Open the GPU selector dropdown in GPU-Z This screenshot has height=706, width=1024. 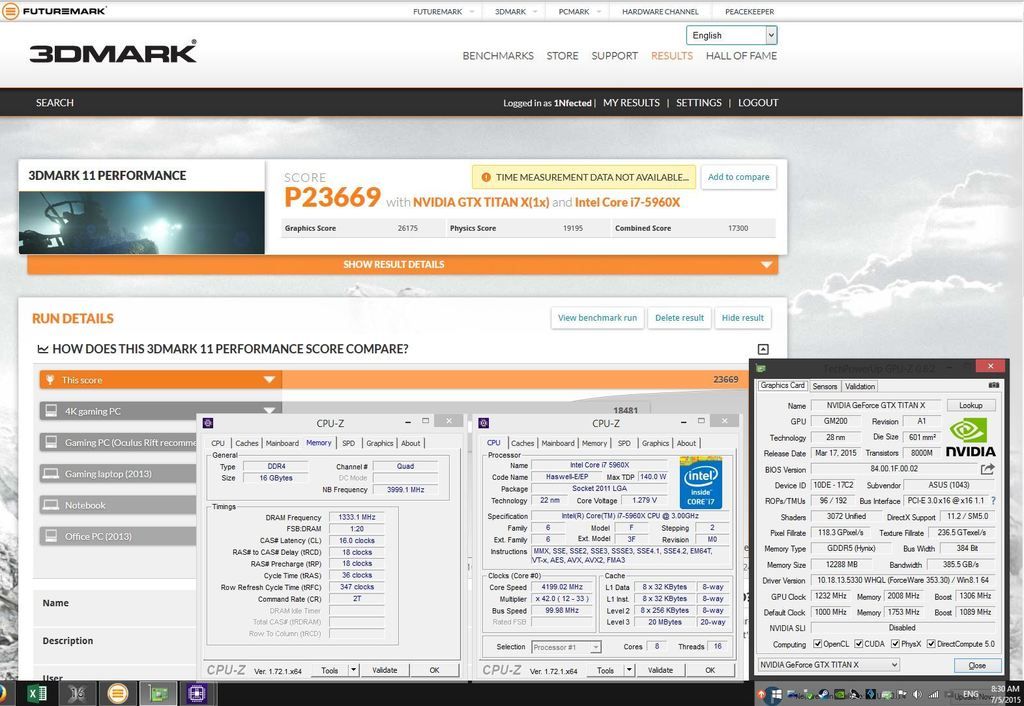click(x=828, y=665)
